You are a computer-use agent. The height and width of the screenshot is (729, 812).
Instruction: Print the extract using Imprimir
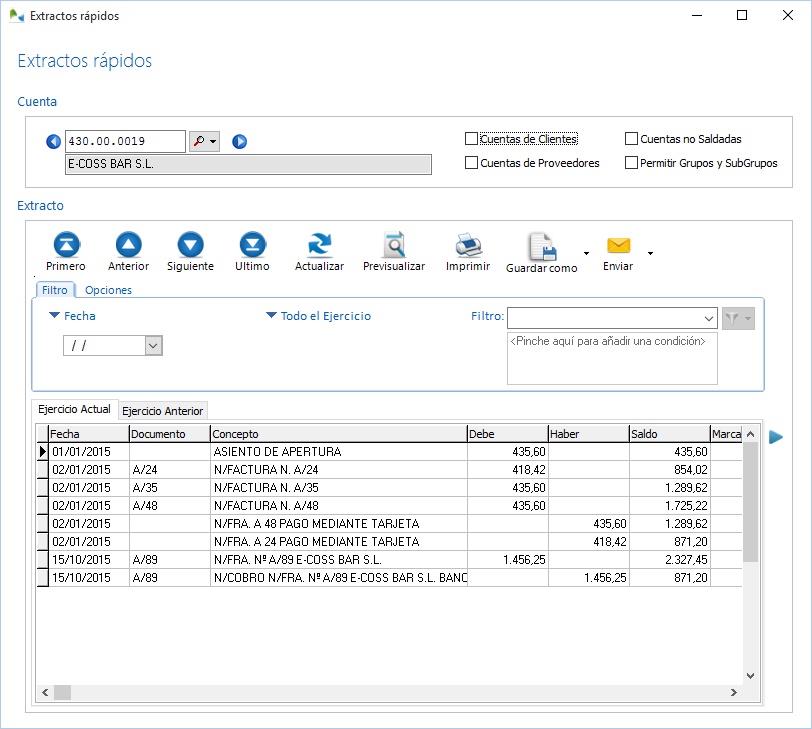(468, 245)
